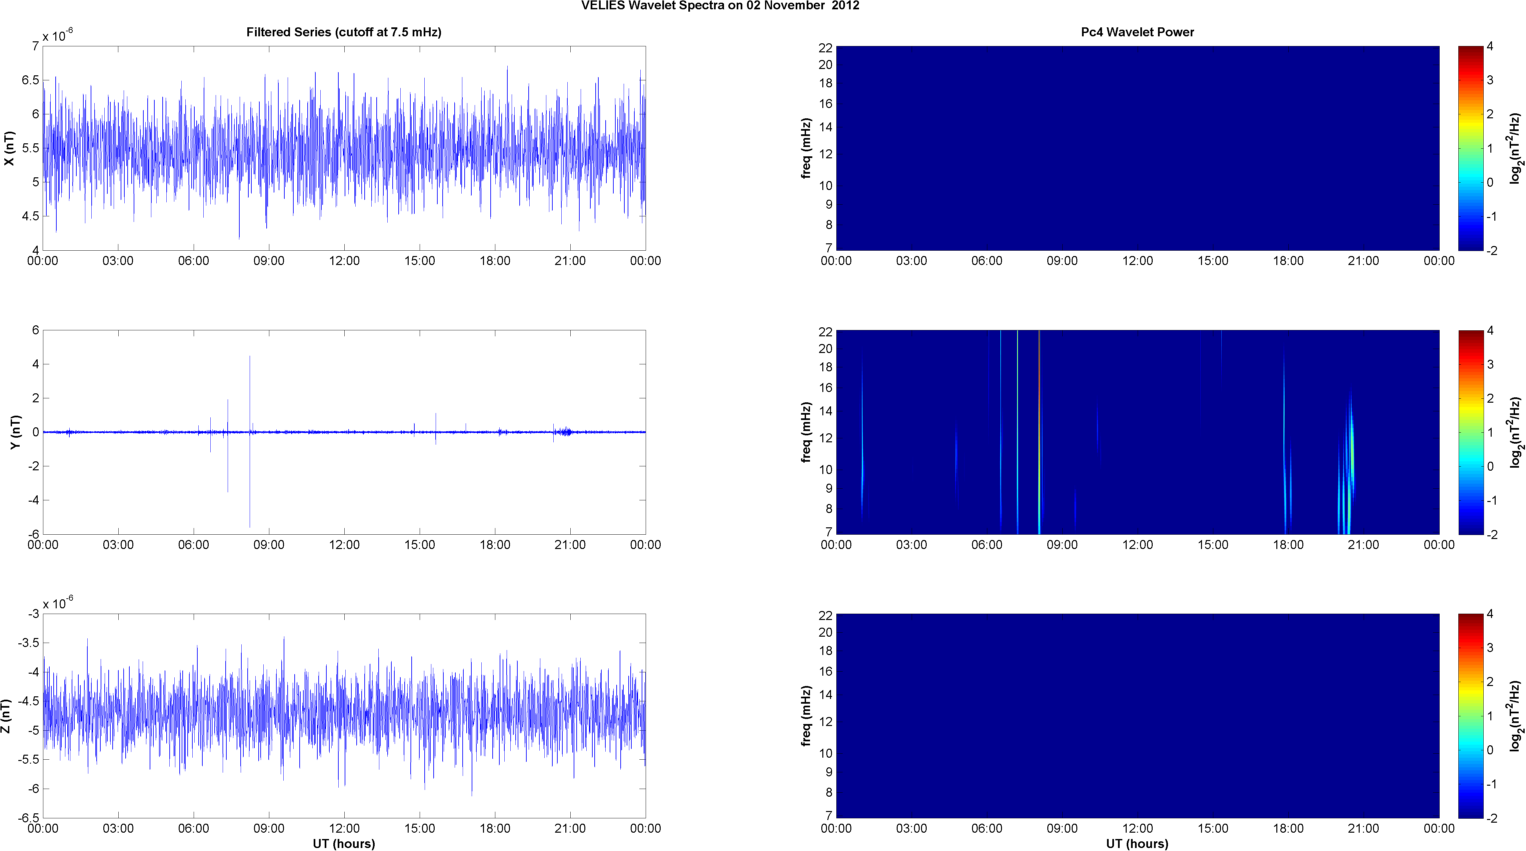
Task: Click the VELIES Wavelet Spectra main title
Action: pos(720,6)
